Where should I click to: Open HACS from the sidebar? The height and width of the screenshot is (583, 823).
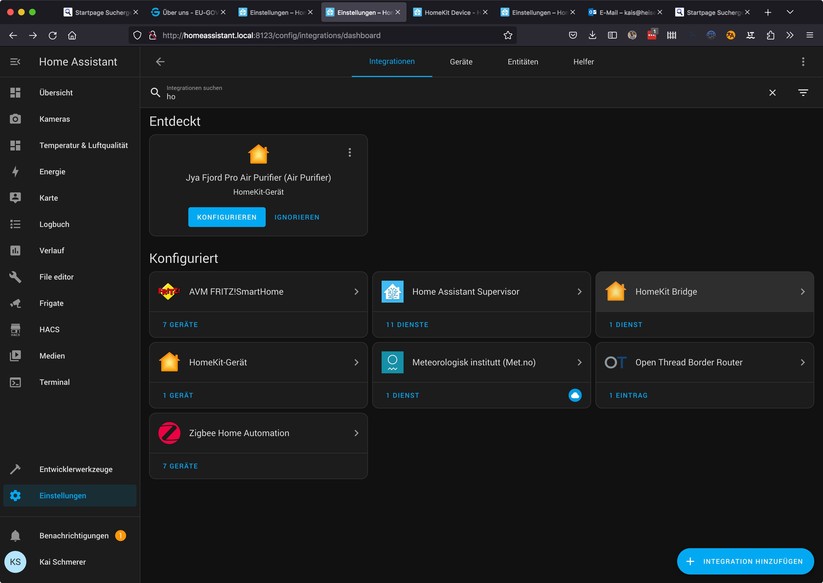(x=49, y=329)
